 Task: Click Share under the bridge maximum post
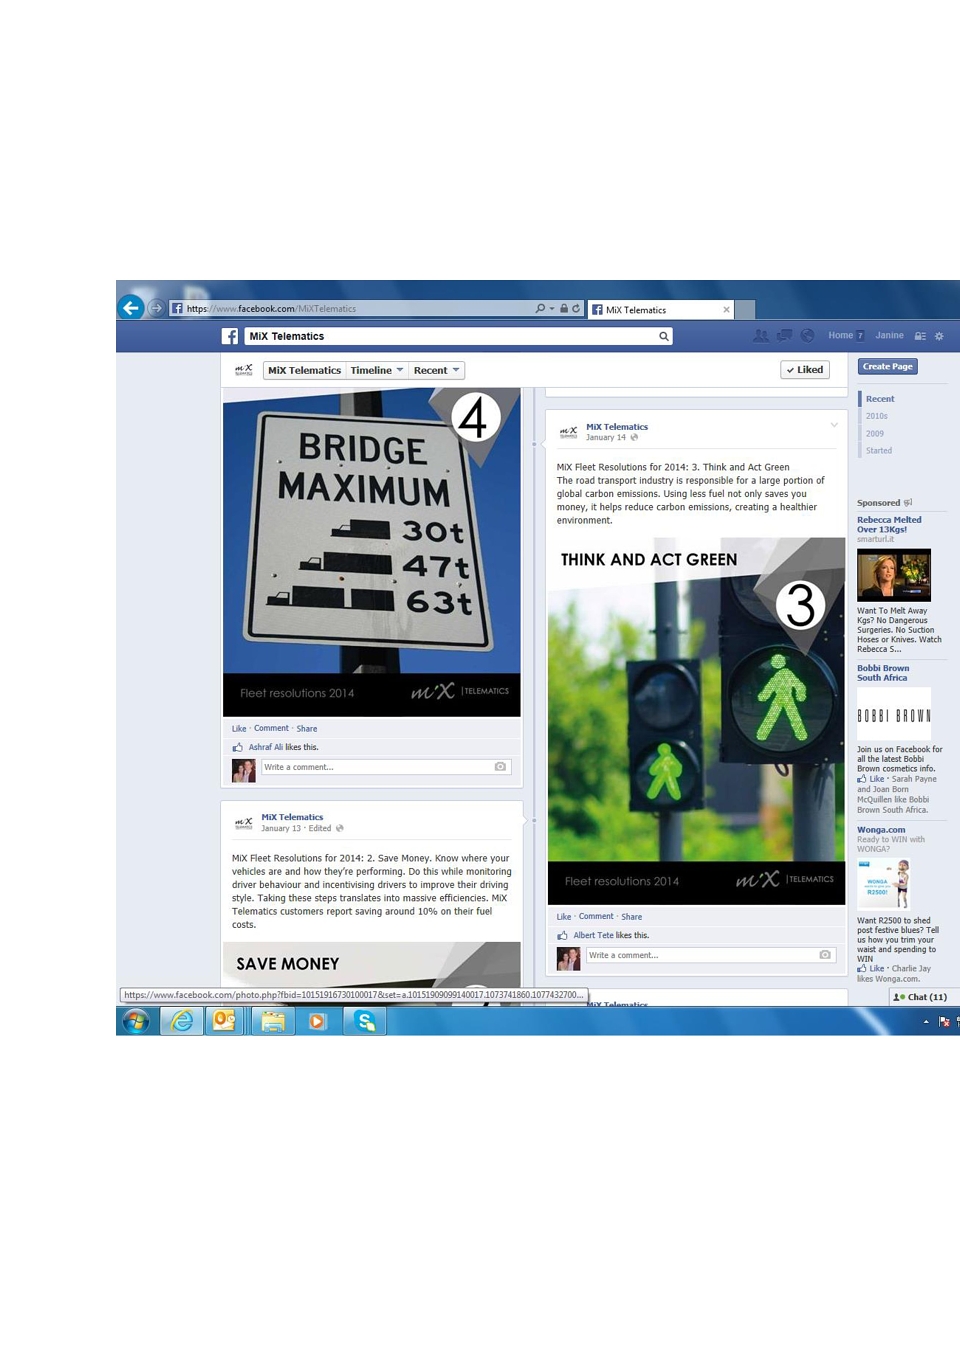click(x=307, y=728)
